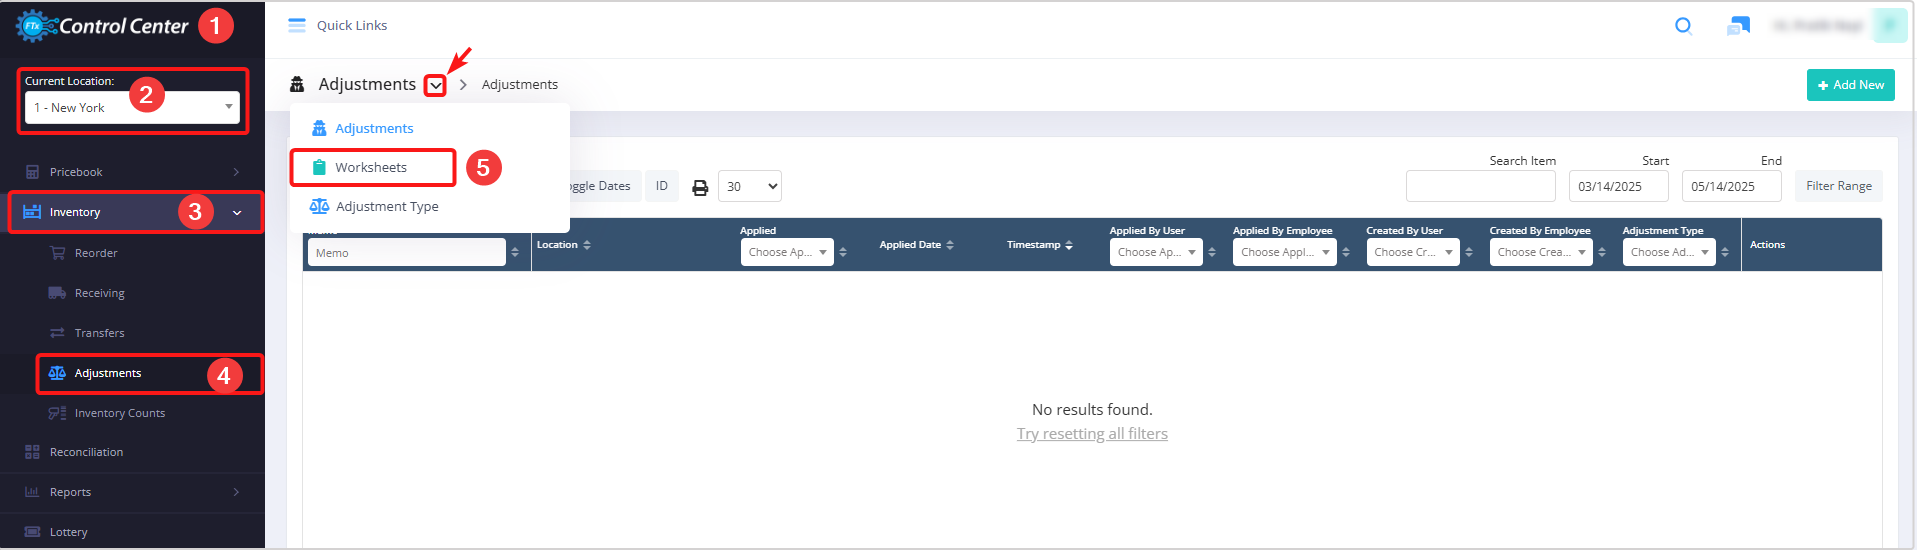
Task: Click the ID button
Action: (x=661, y=186)
